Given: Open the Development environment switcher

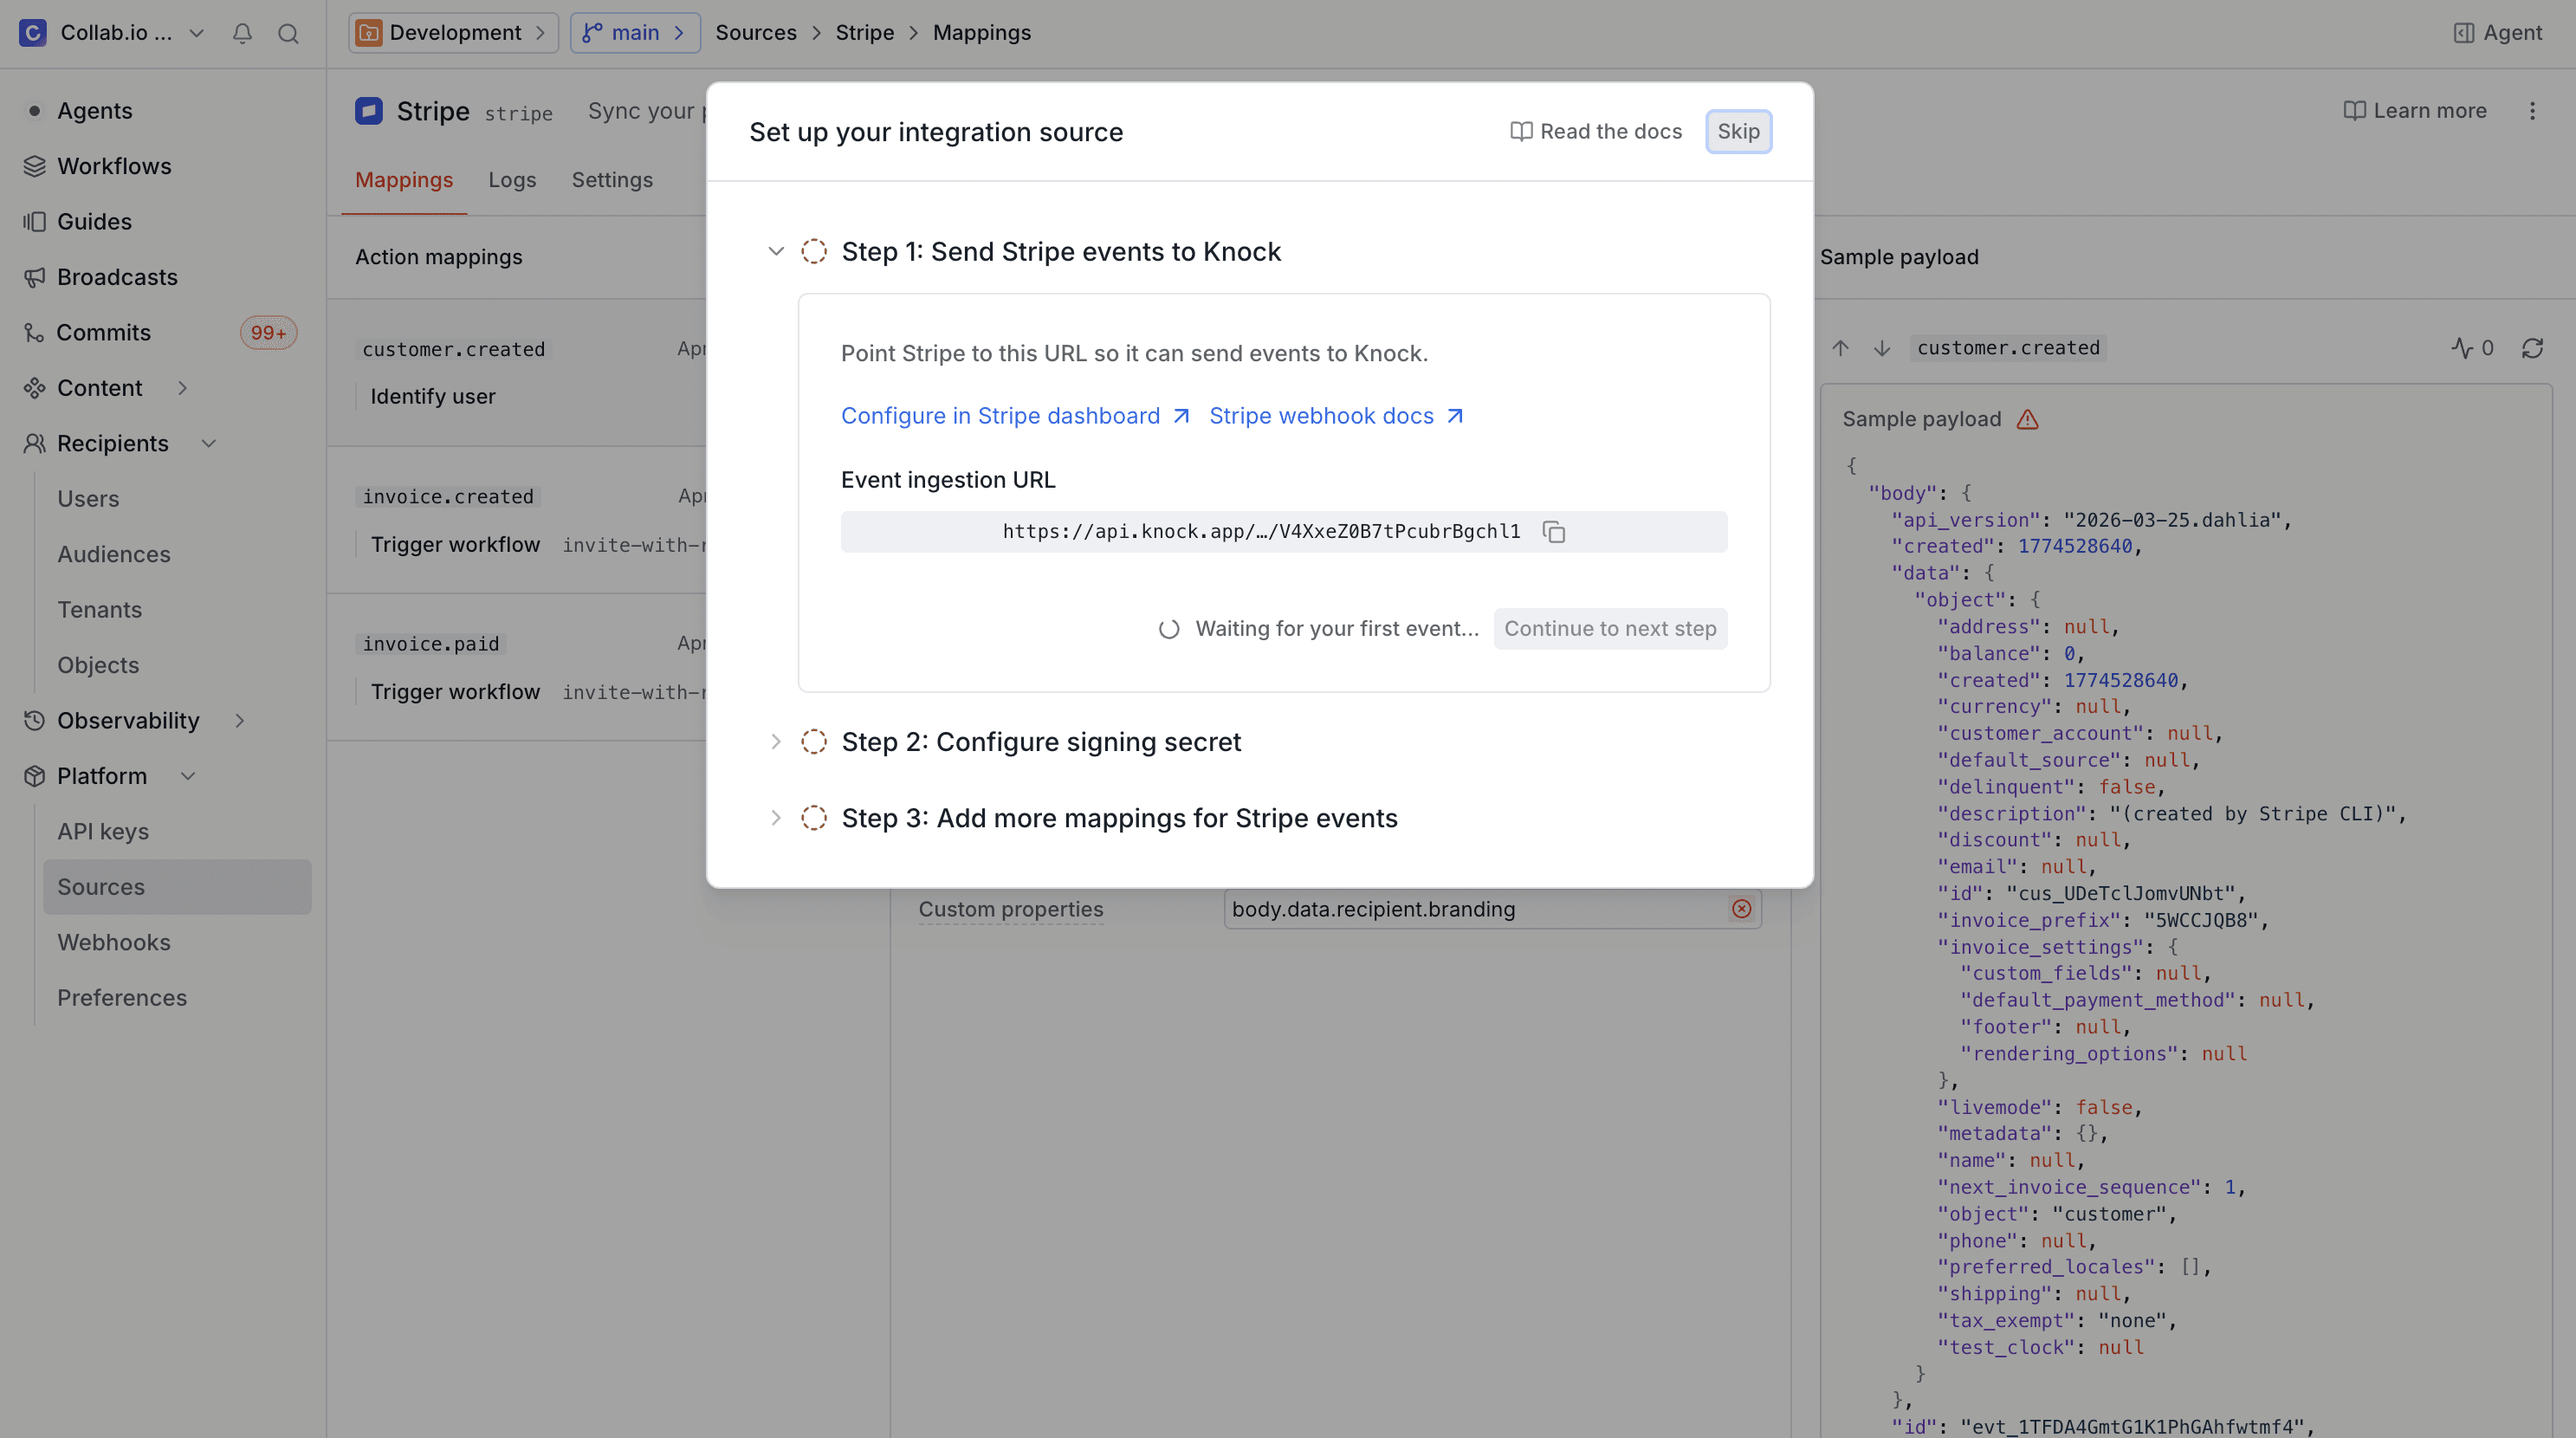Looking at the screenshot, I should point(452,32).
